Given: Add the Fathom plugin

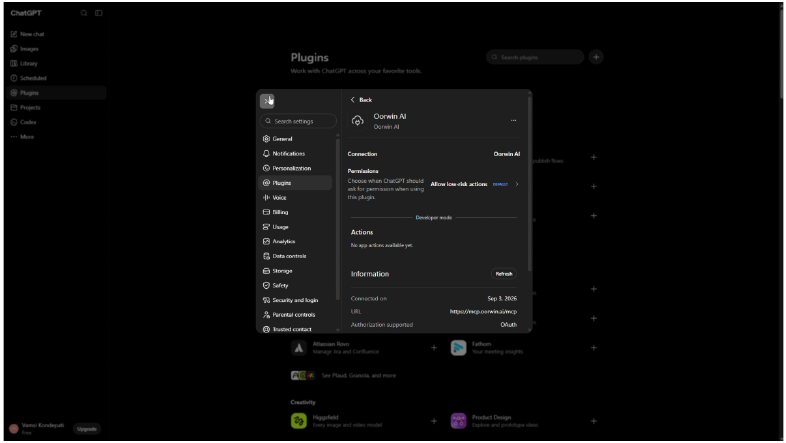Looking at the screenshot, I should point(594,347).
